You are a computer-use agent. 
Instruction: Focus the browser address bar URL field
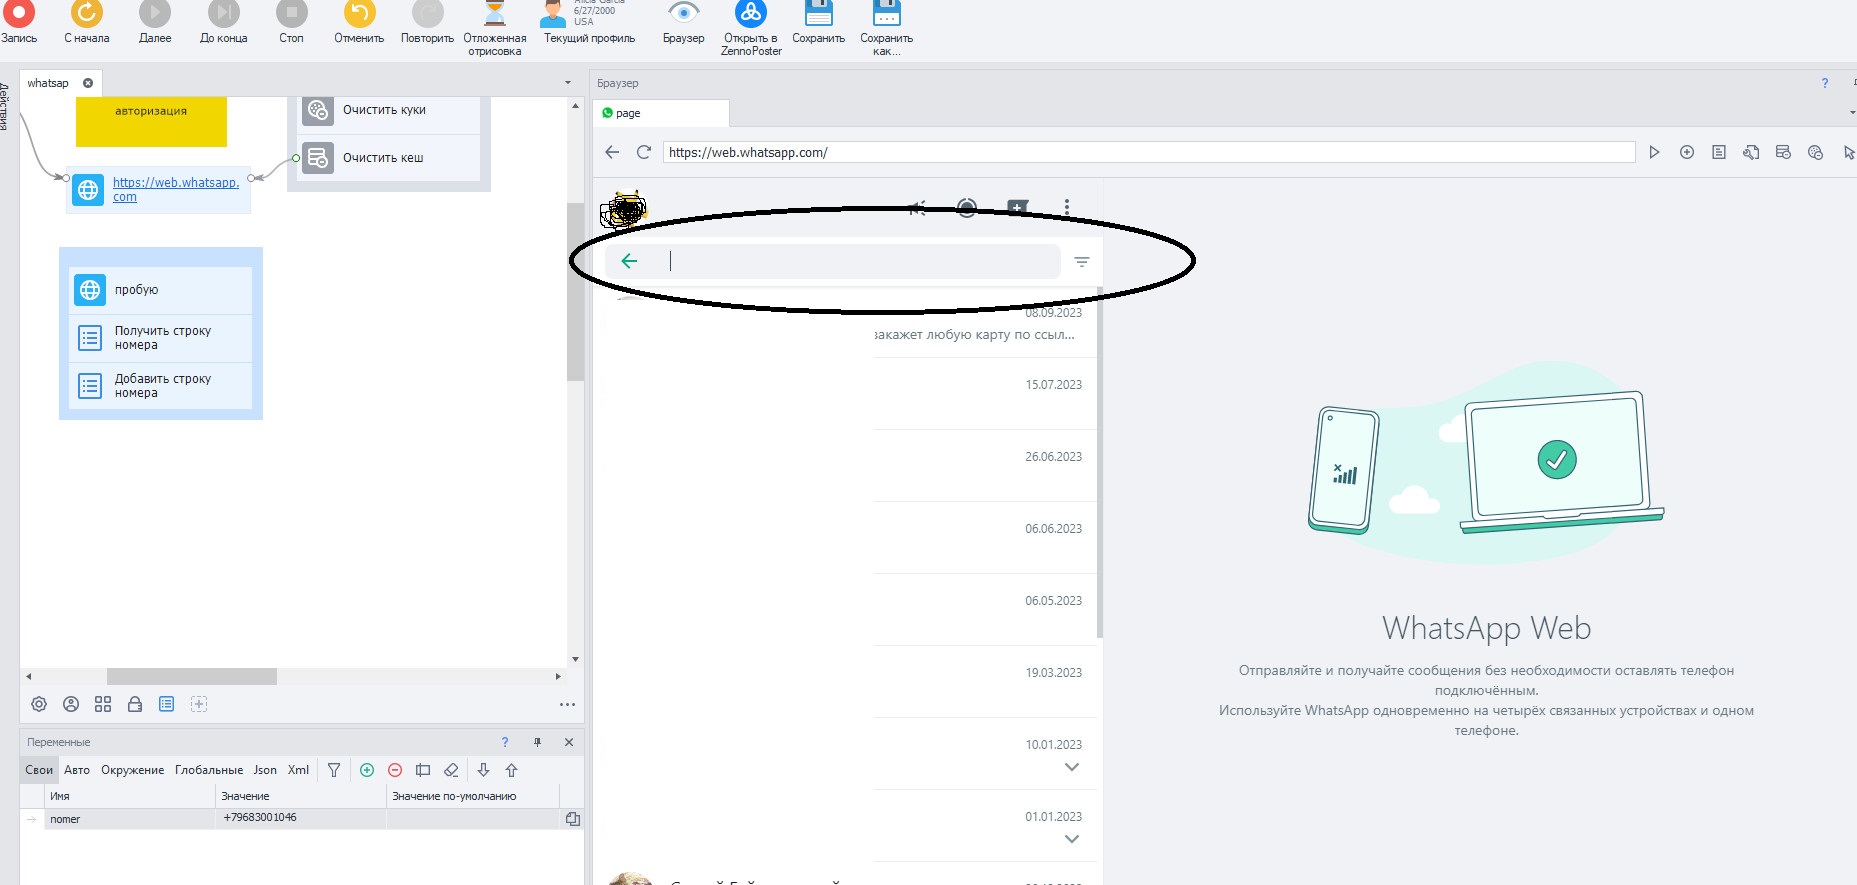coord(1149,152)
